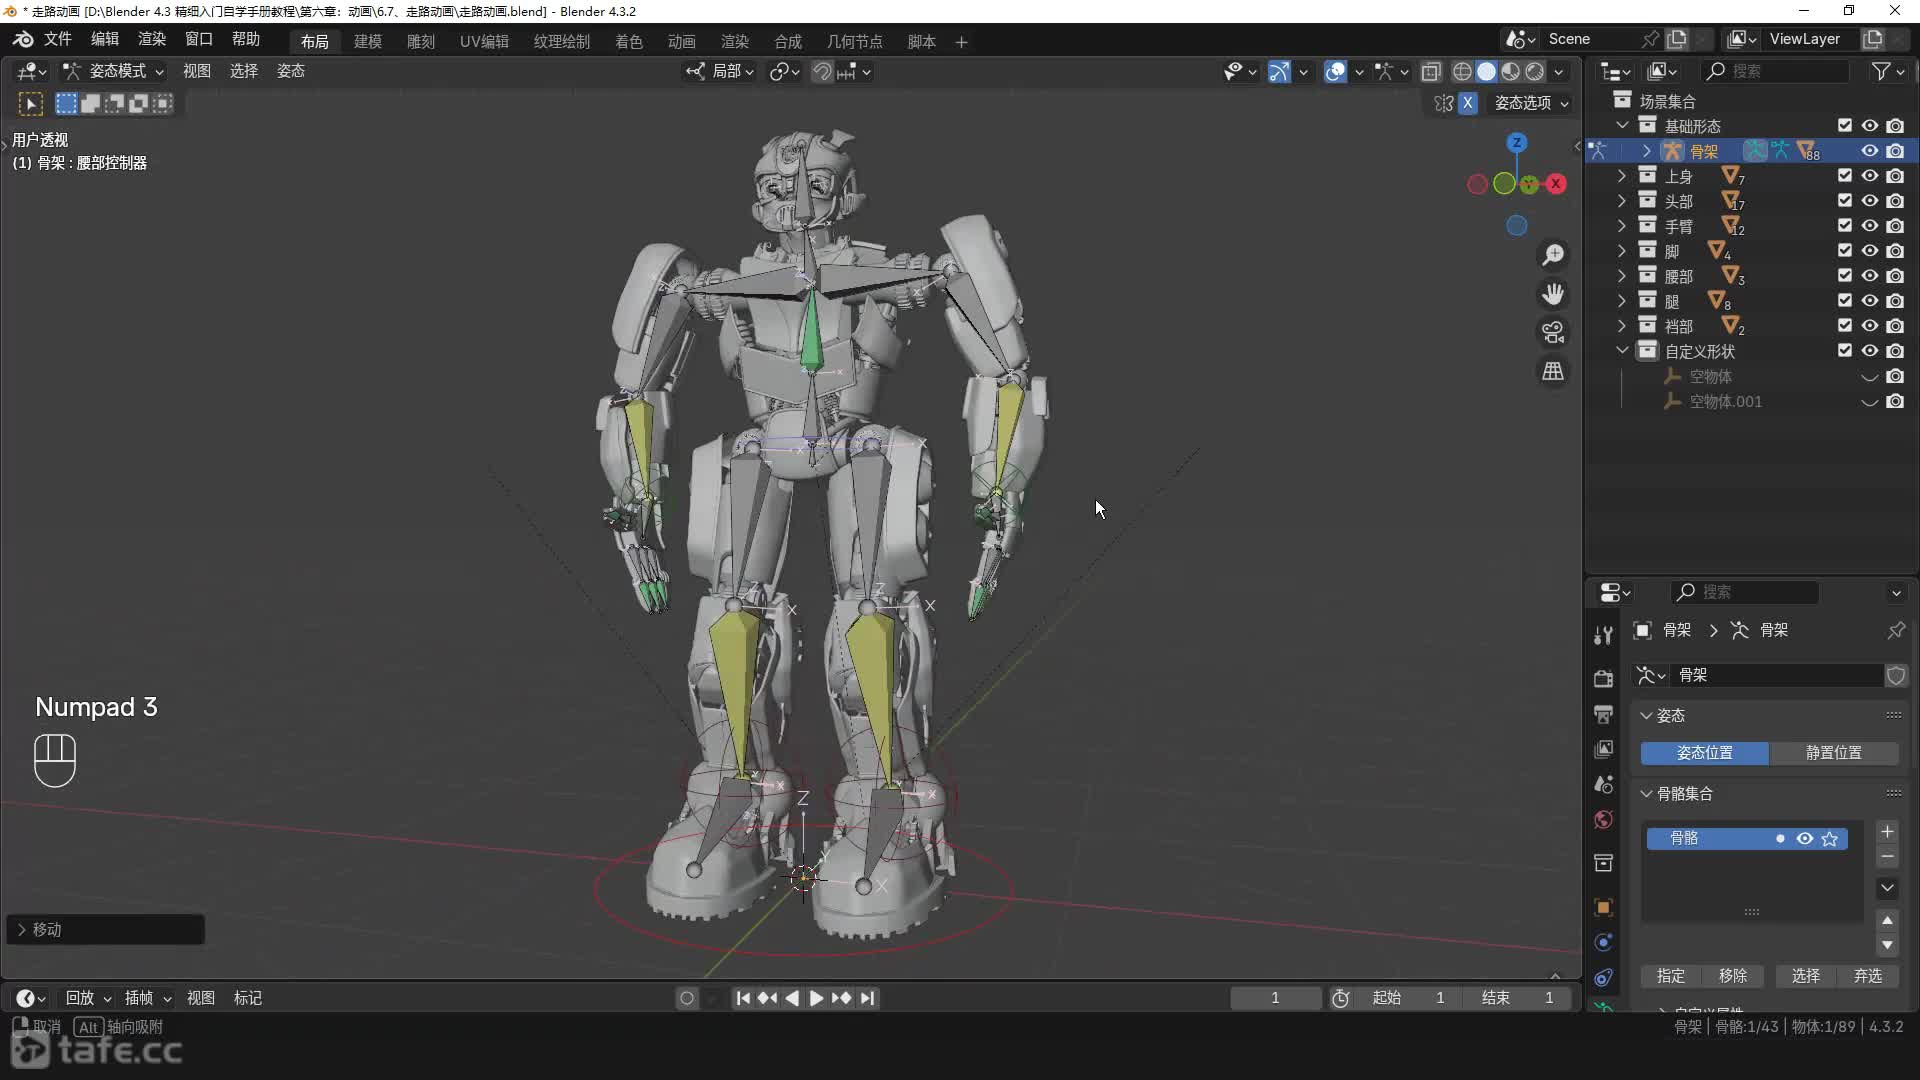
Task: Click the pan view hand icon
Action: (x=1553, y=294)
